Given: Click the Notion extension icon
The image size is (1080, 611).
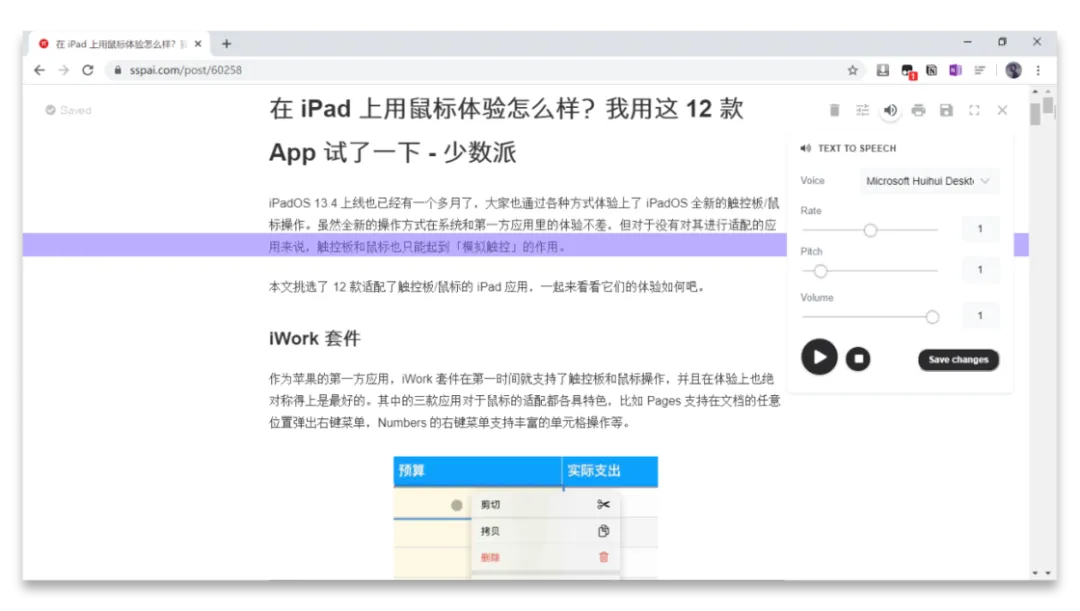Looking at the screenshot, I should click(931, 70).
